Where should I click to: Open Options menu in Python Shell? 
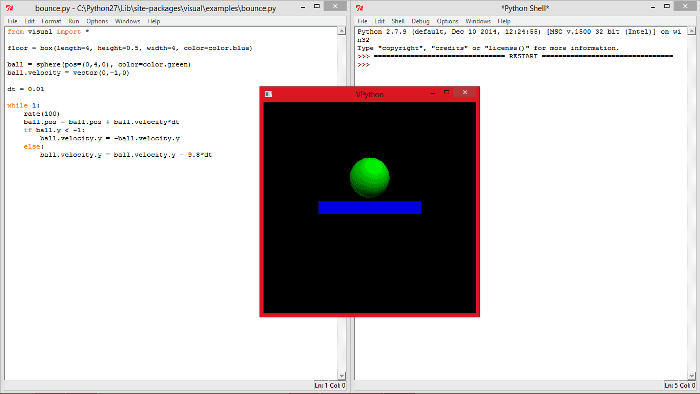tap(447, 21)
